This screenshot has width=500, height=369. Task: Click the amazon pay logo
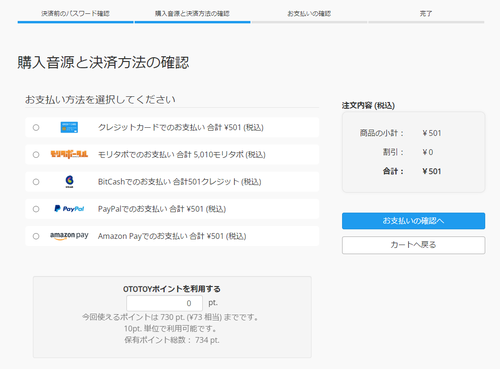click(69, 236)
